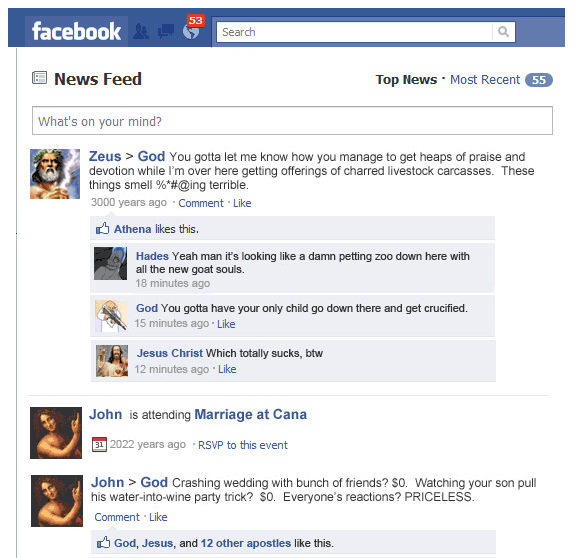Open 12 other apostles list
578x558 pixels.
(246, 543)
